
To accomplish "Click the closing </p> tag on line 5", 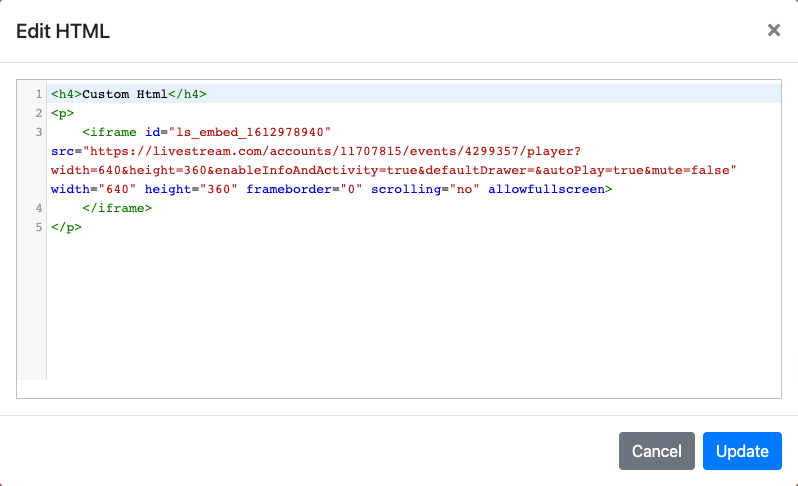I will coord(66,227).
